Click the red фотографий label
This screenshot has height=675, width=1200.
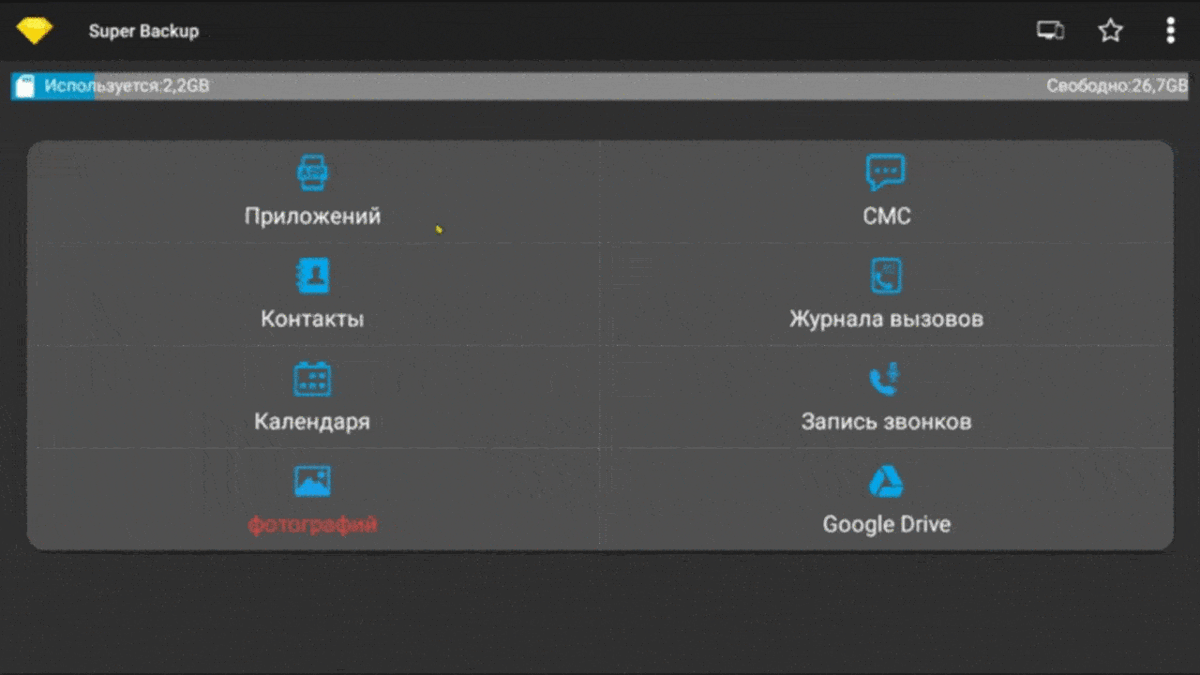[311, 523]
